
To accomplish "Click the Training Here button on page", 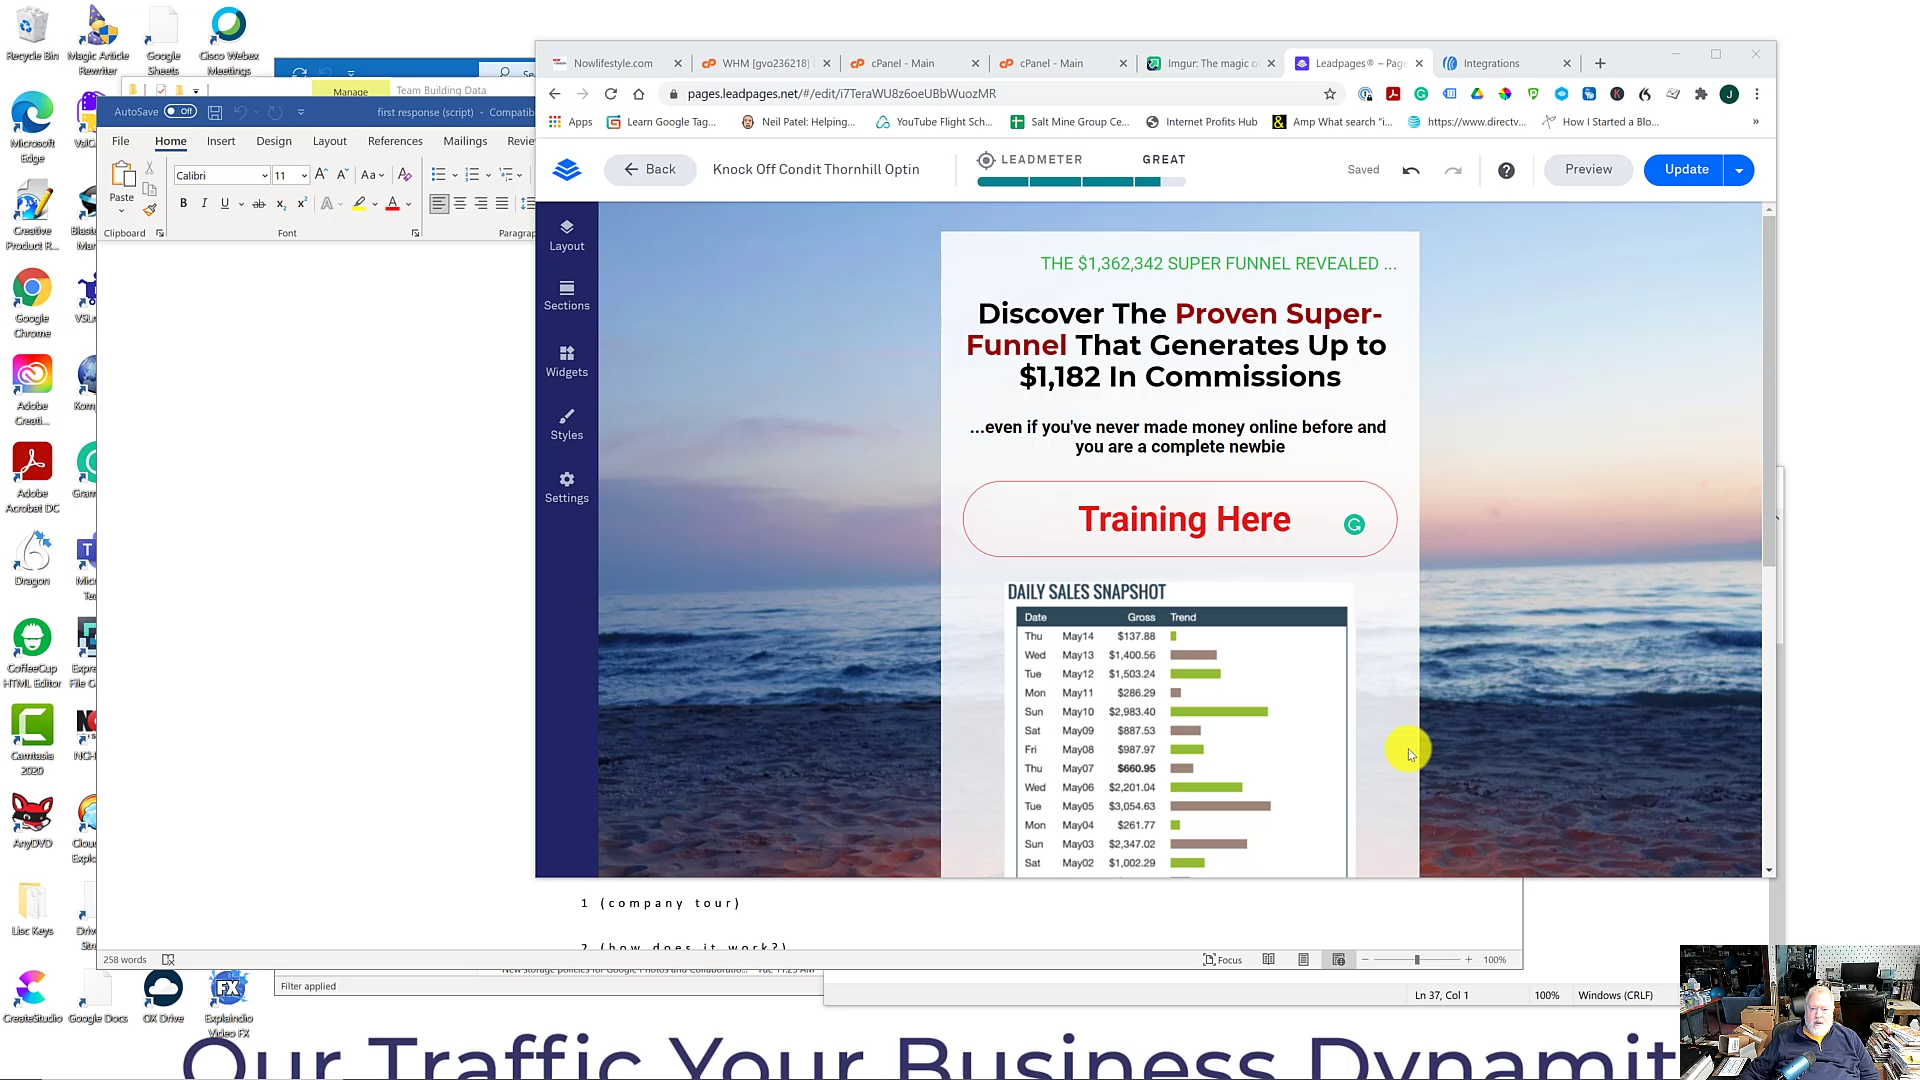I will point(1180,520).
